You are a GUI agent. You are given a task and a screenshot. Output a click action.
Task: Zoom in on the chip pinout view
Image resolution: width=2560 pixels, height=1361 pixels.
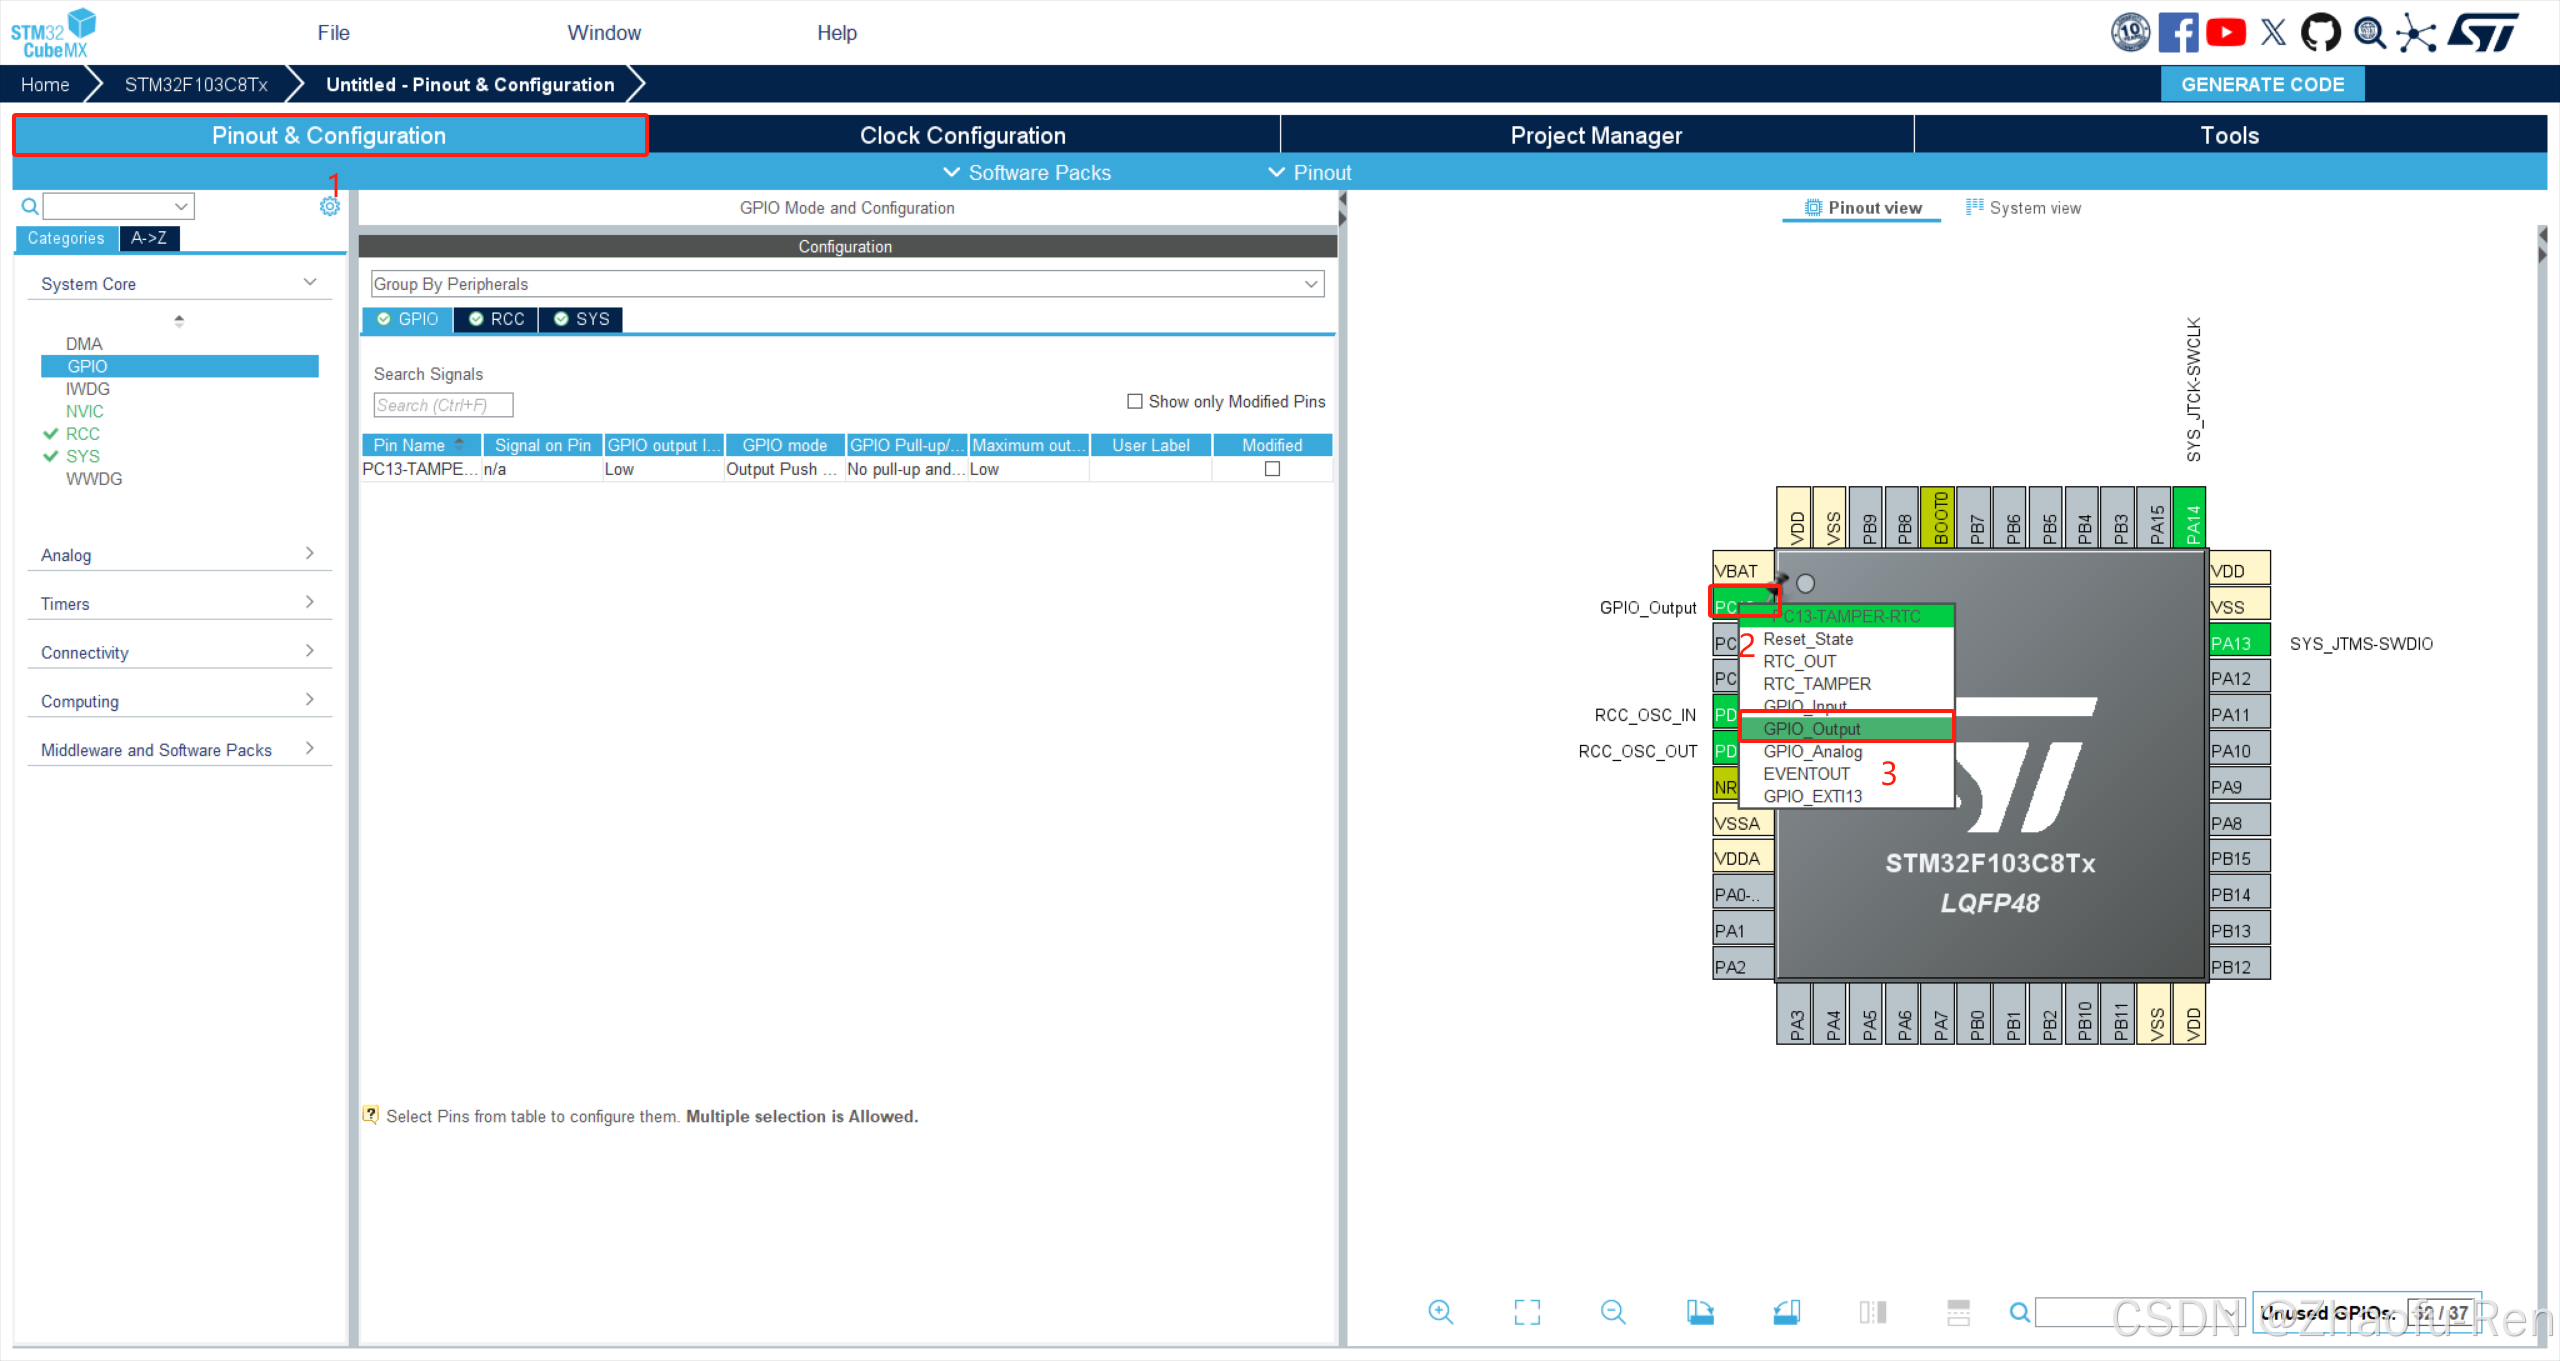(1440, 1312)
